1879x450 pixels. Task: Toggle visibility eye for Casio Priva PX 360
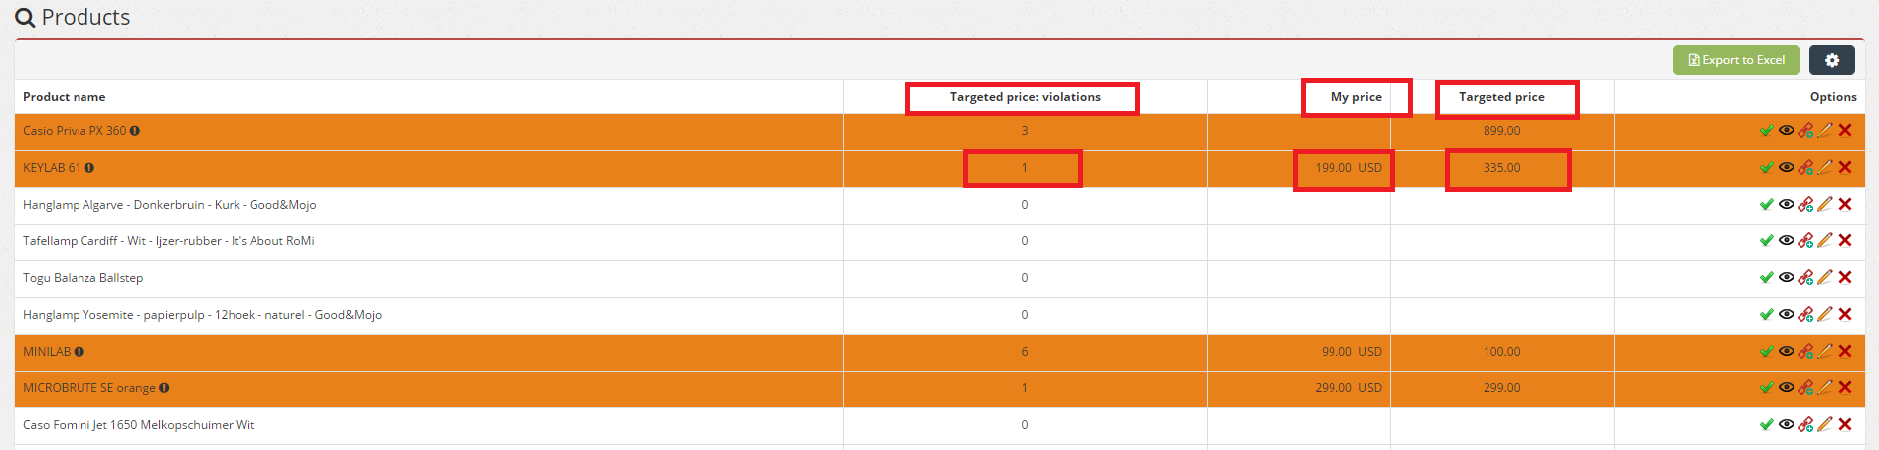click(x=1786, y=130)
